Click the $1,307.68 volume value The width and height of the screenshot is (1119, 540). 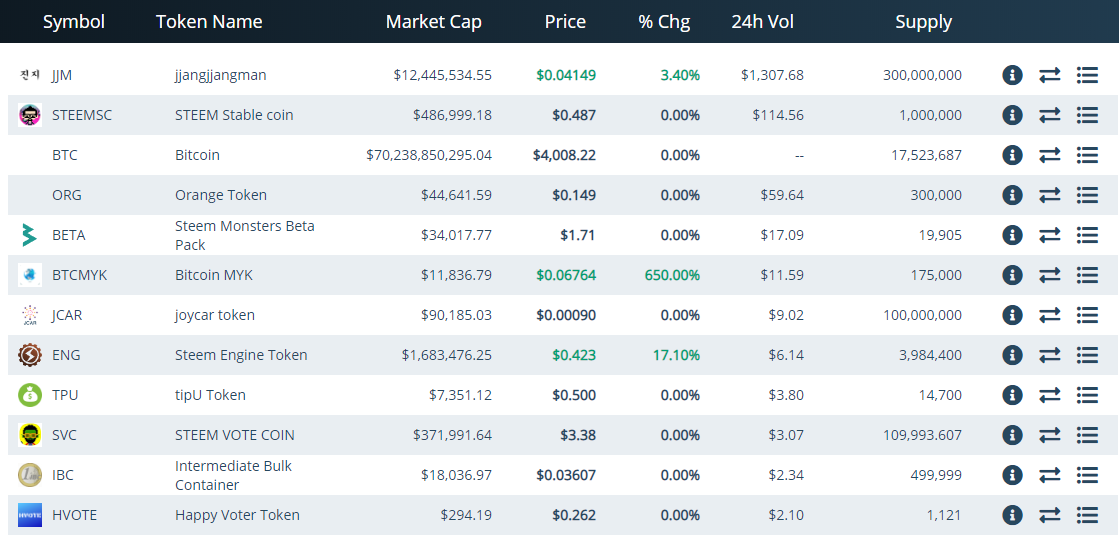tap(772, 75)
